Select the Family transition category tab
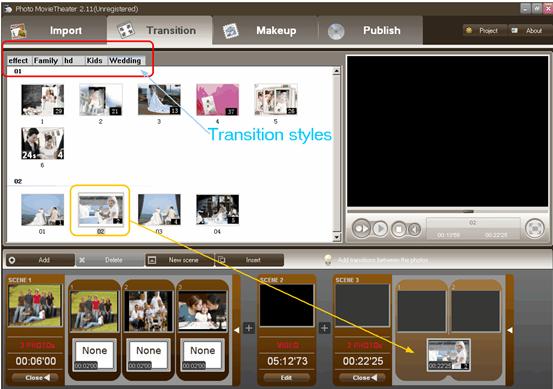Screen dimensions: 553x389 [46, 61]
